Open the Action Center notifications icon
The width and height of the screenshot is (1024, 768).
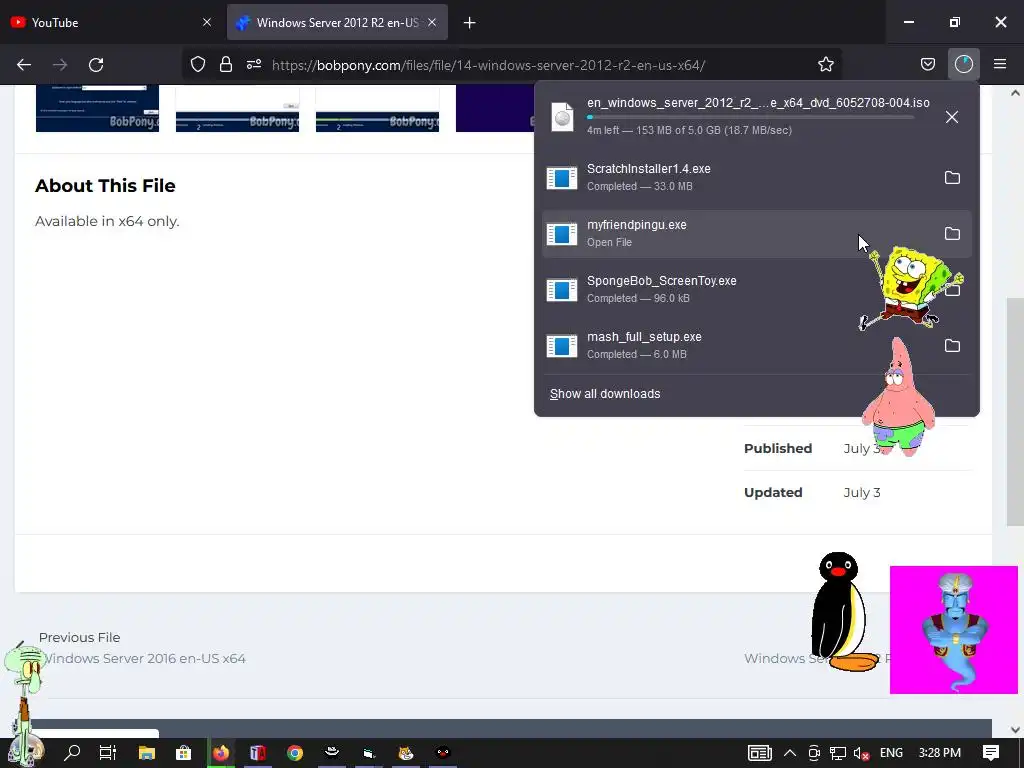991,753
